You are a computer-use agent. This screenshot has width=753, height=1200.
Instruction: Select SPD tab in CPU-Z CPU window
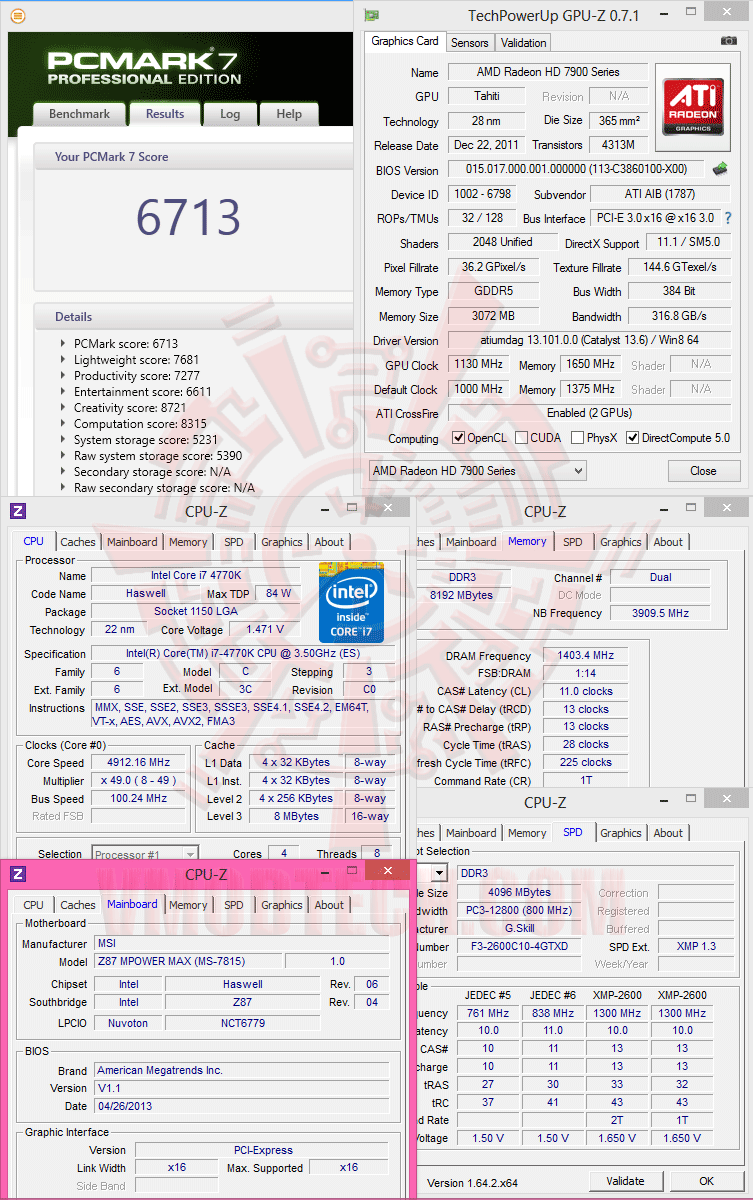point(233,542)
